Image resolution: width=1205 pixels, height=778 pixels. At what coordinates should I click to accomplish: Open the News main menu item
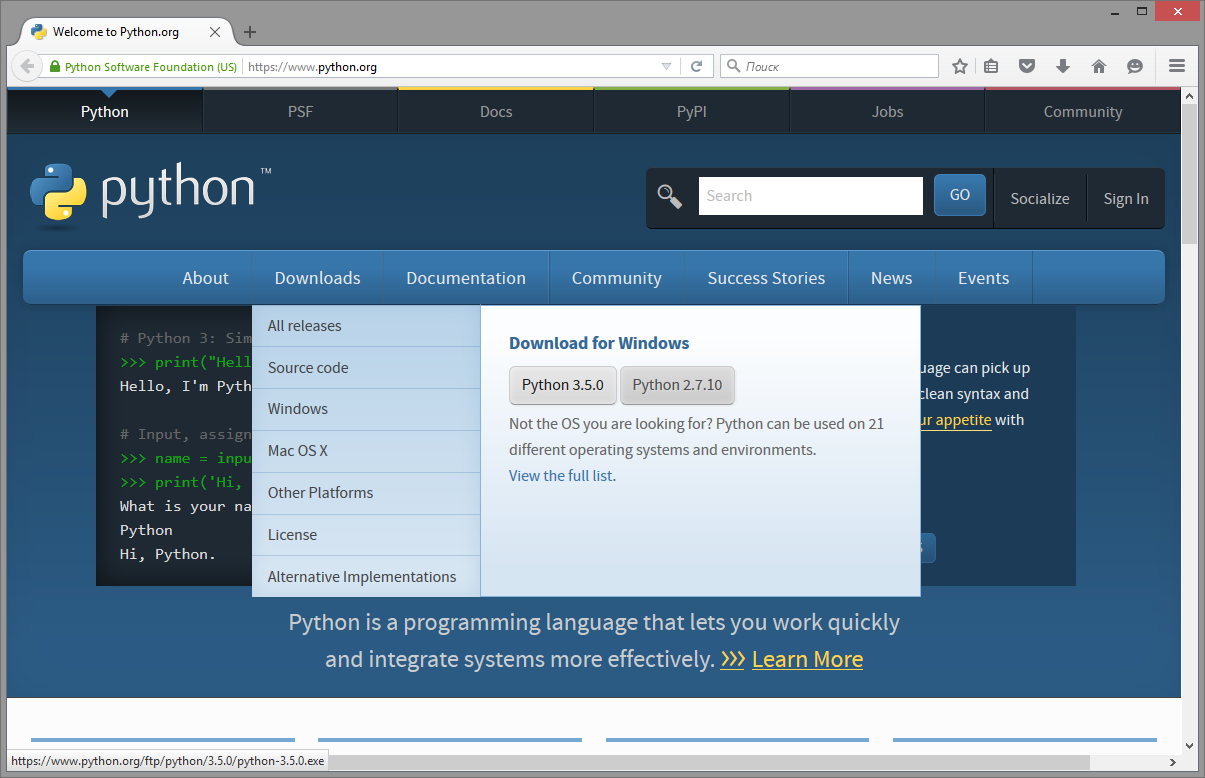pos(891,278)
